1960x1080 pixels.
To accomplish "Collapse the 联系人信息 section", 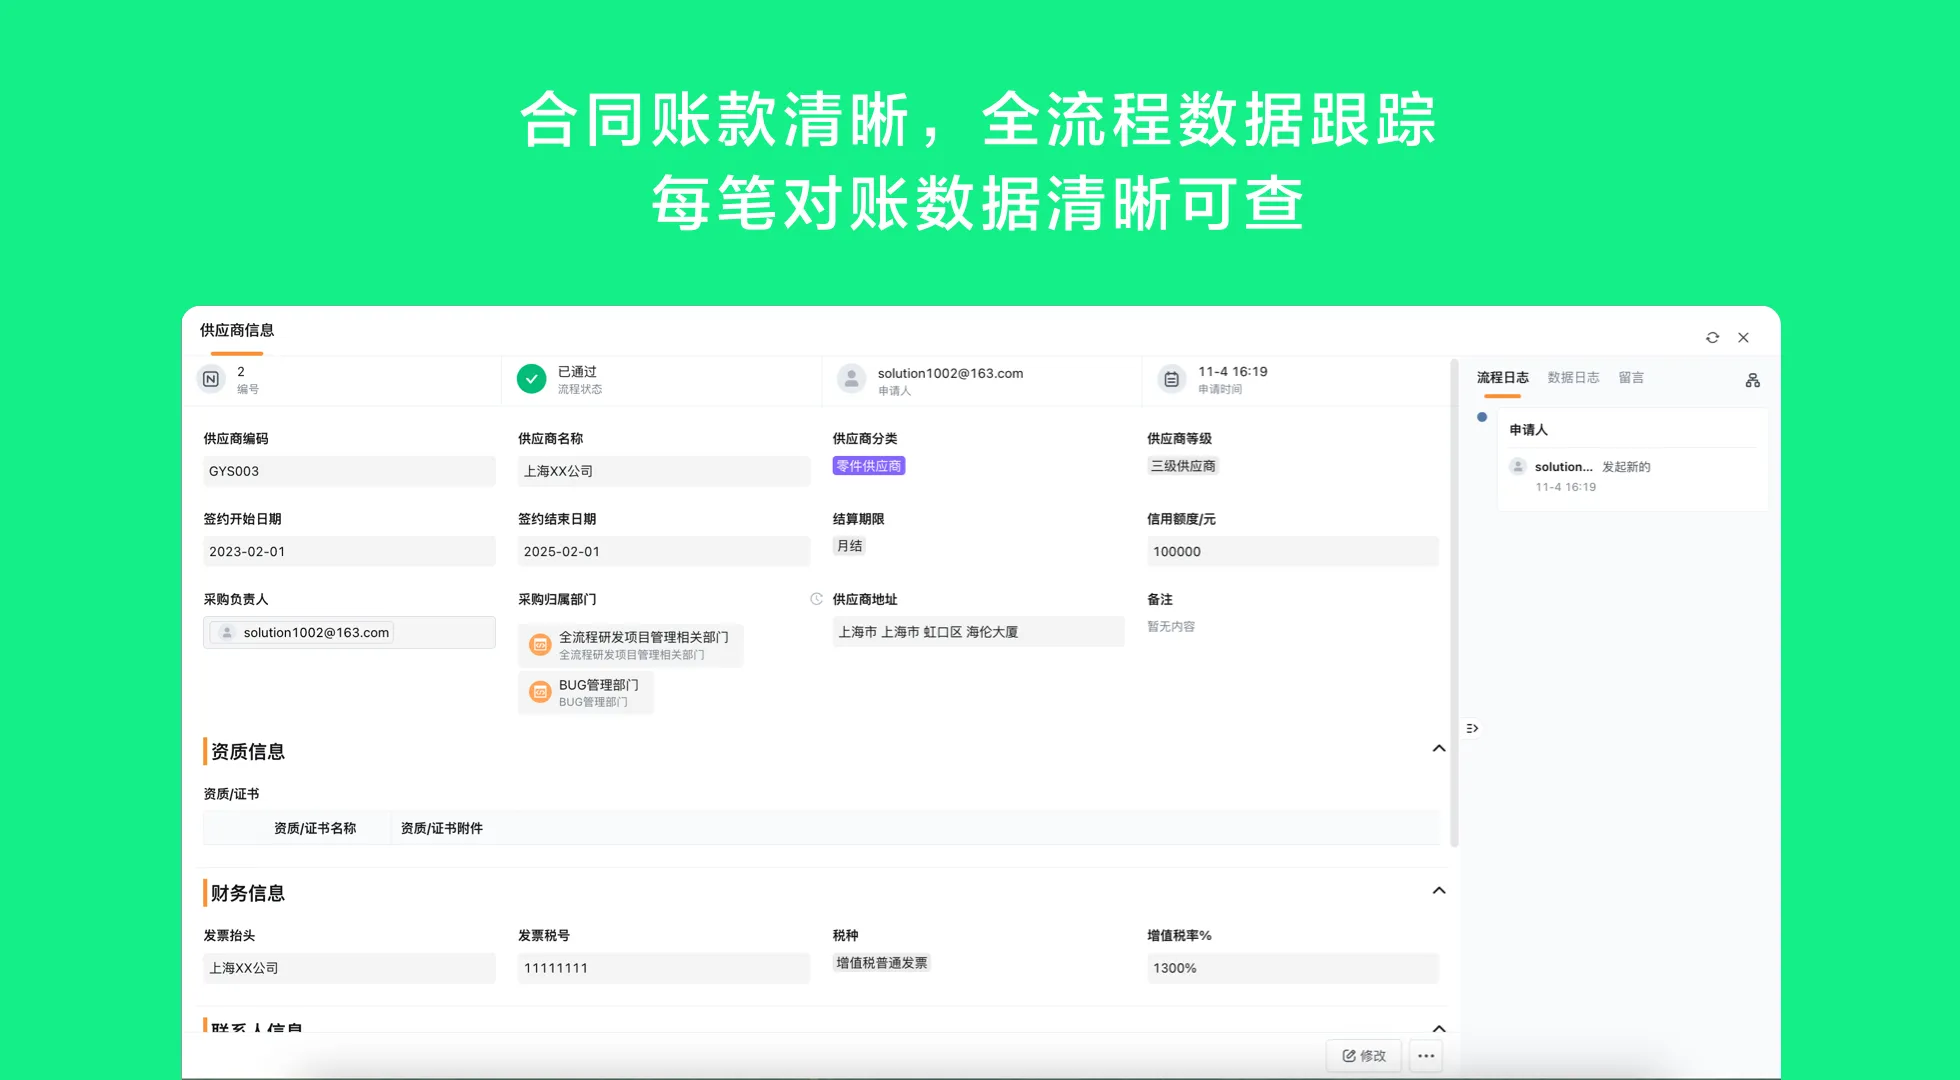I will click(x=1438, y=1028).
